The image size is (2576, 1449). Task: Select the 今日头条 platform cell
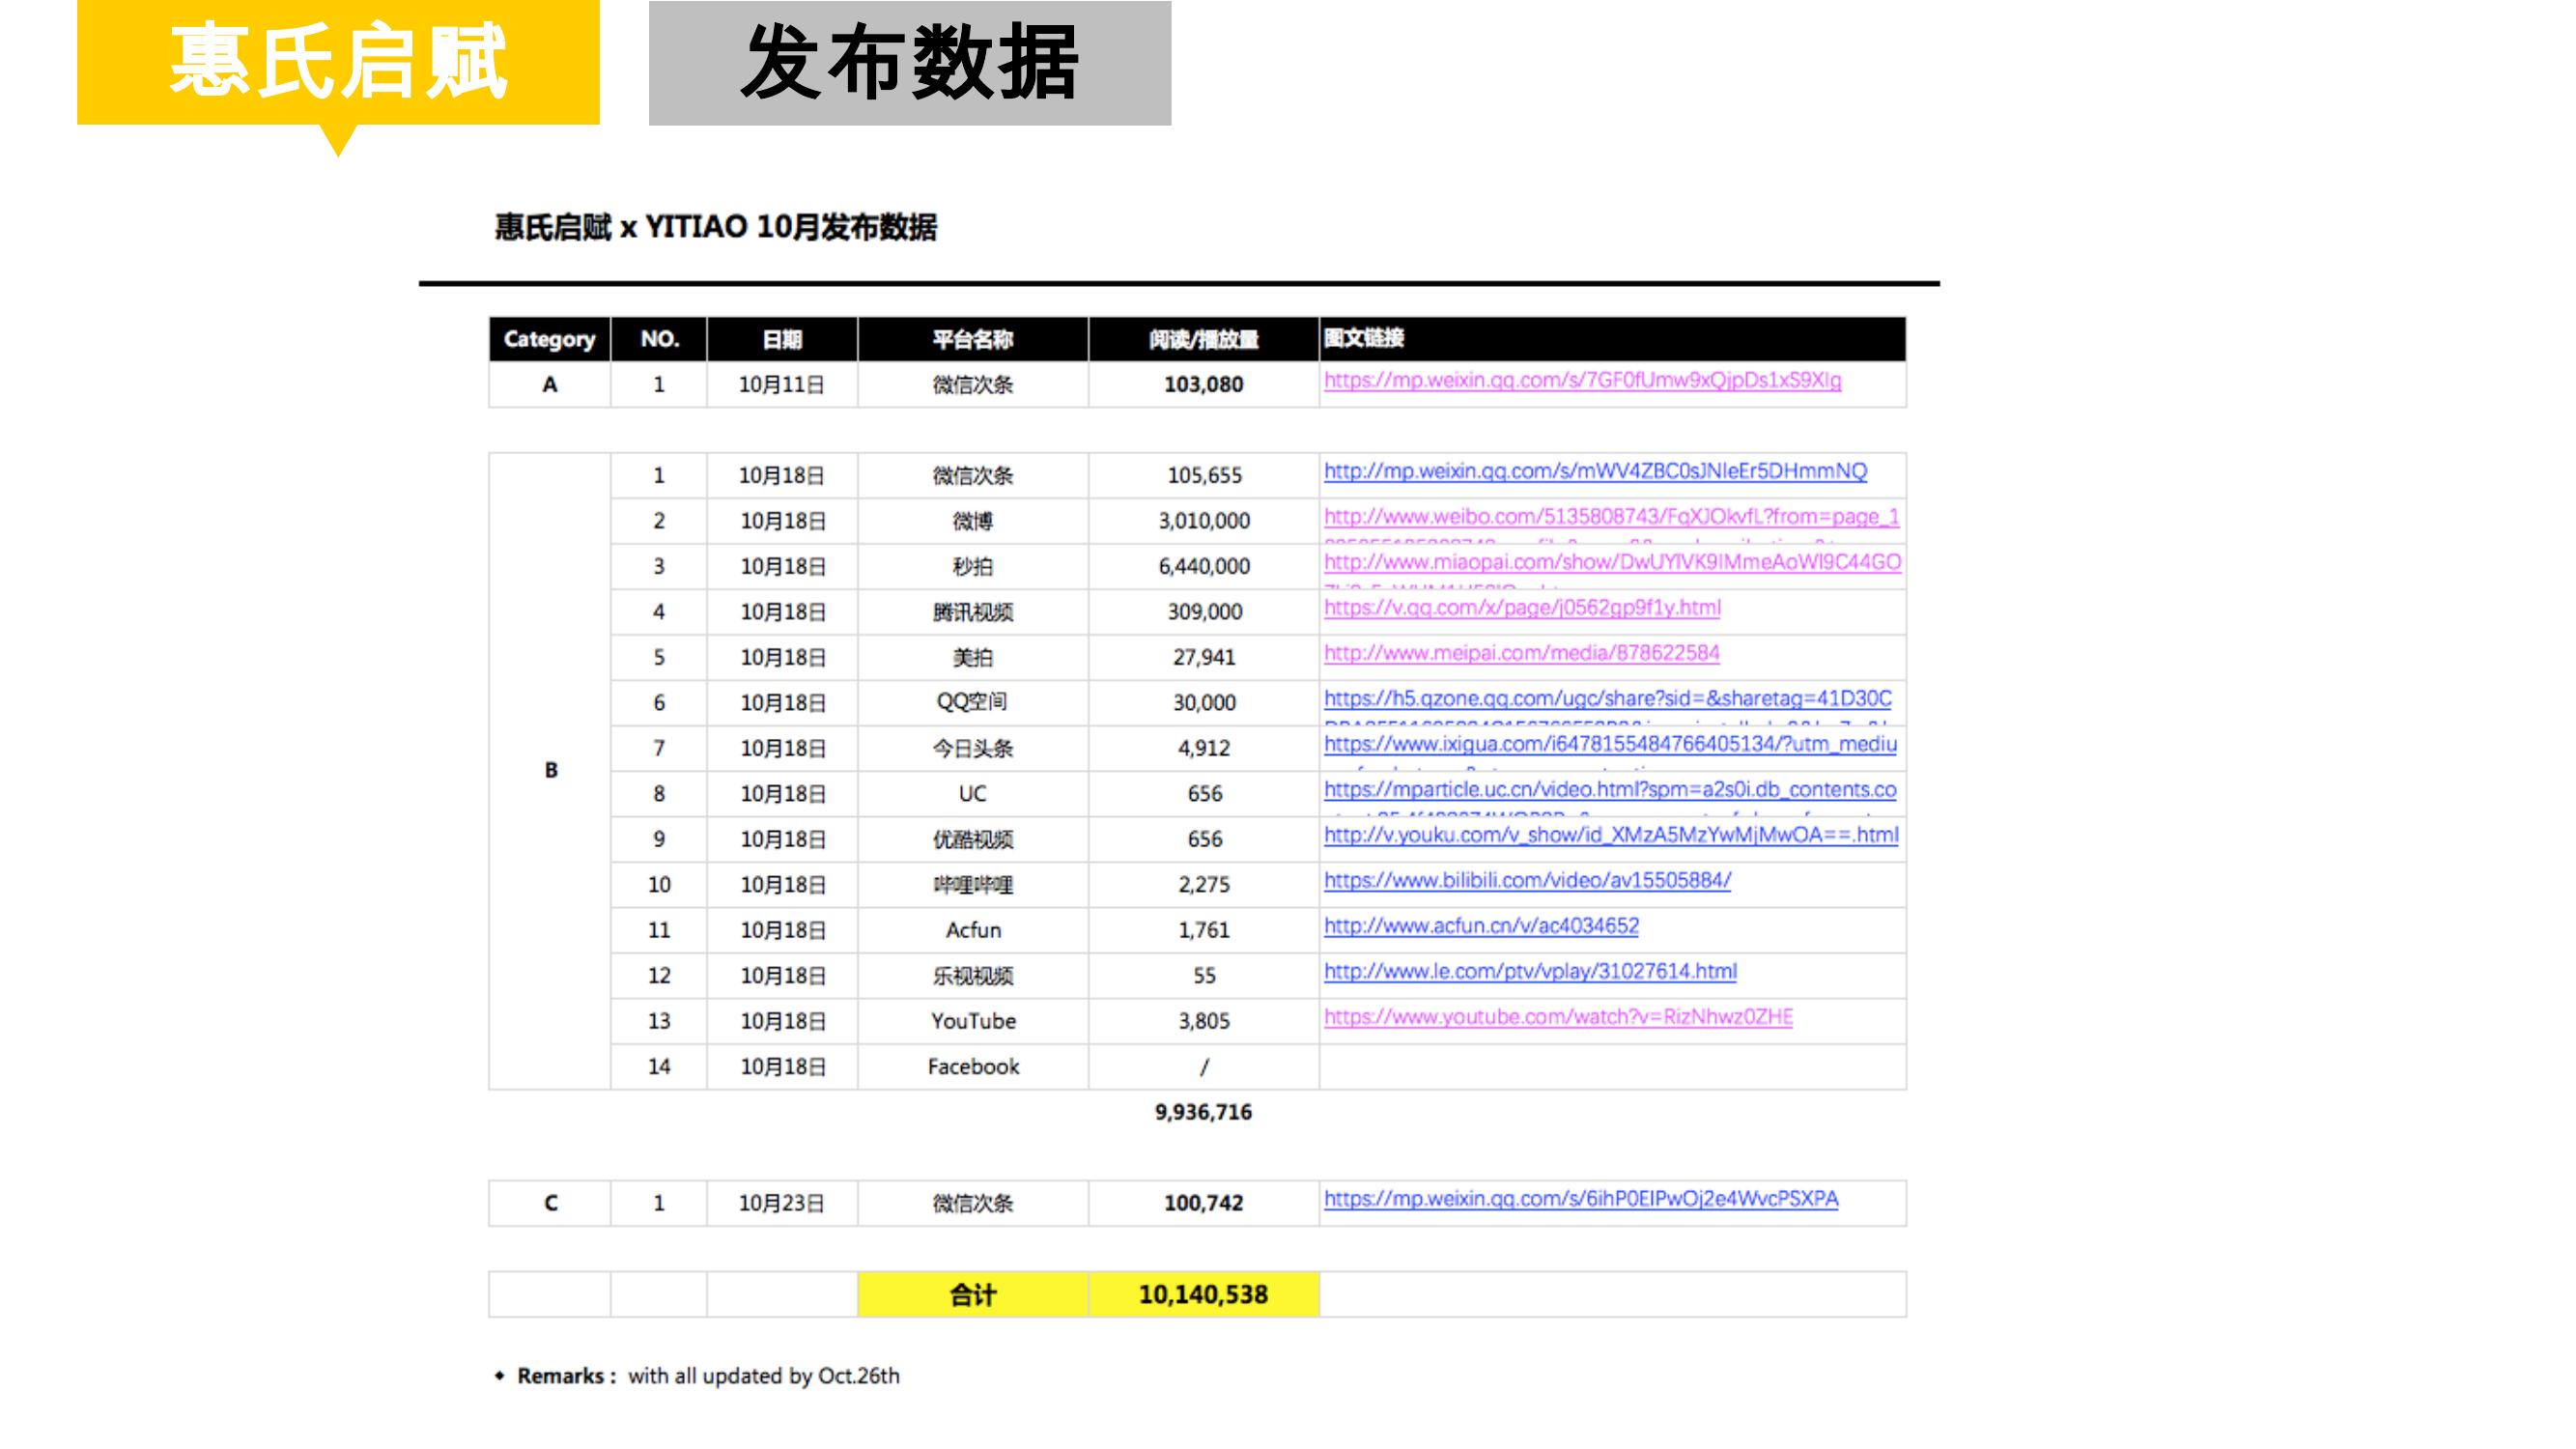973,749
